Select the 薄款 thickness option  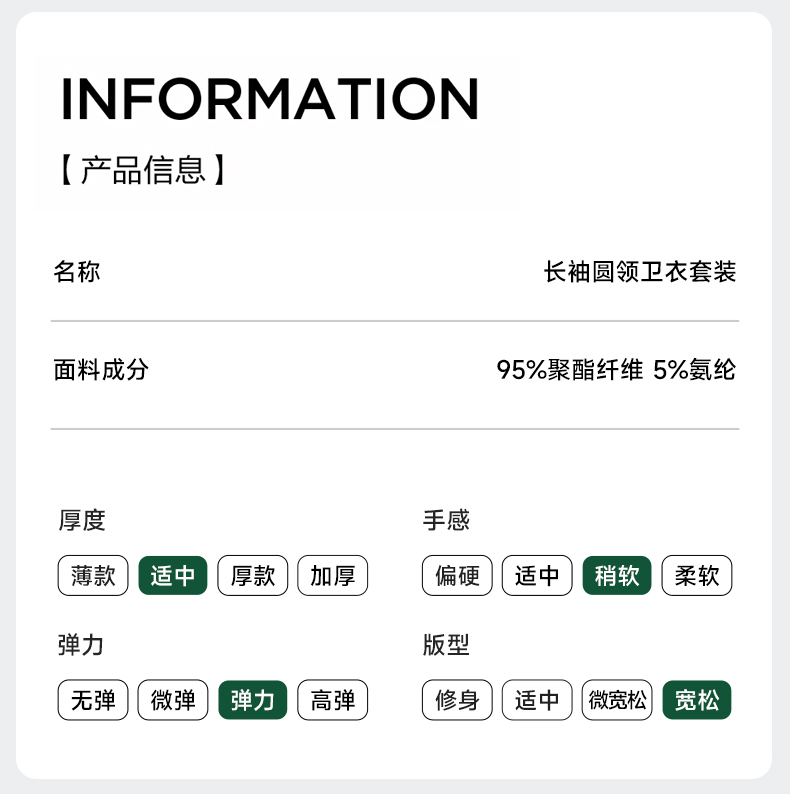point(93,576)
